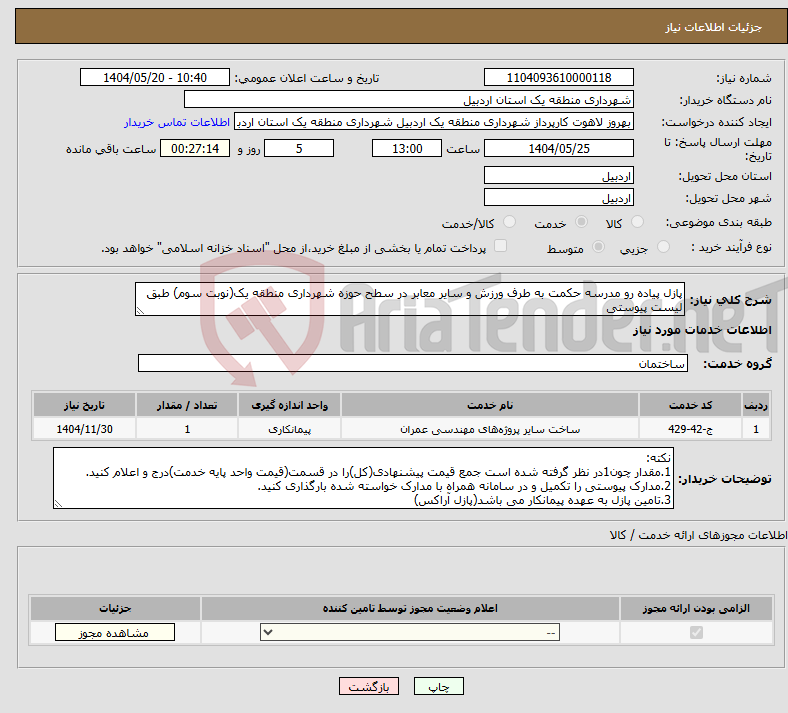Click the الزامی بودن ارائه مجوز header
788x713 pixels.
(696, 608)
